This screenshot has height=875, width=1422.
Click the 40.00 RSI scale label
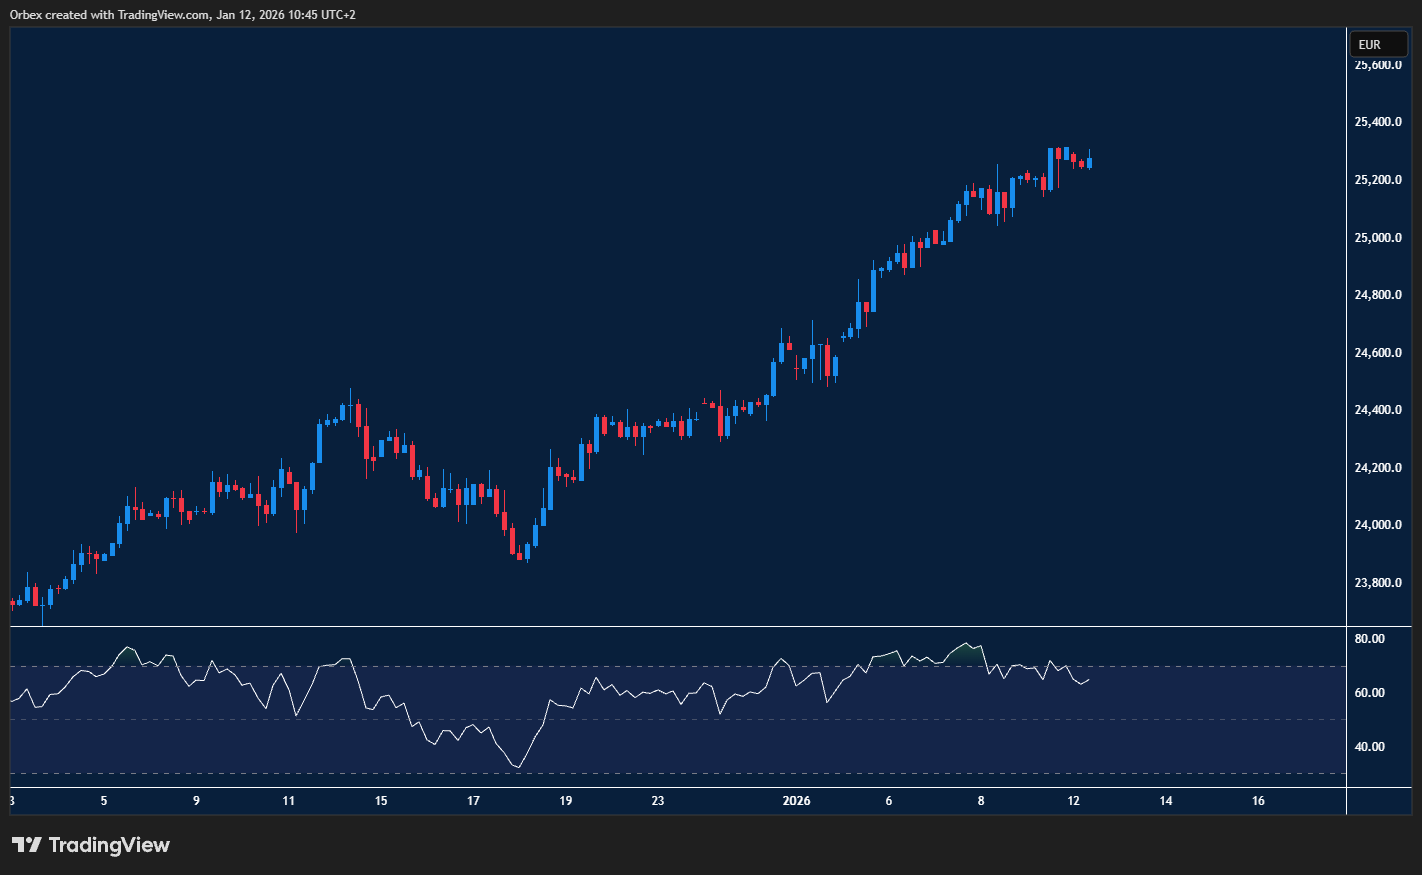point(1369,747)
